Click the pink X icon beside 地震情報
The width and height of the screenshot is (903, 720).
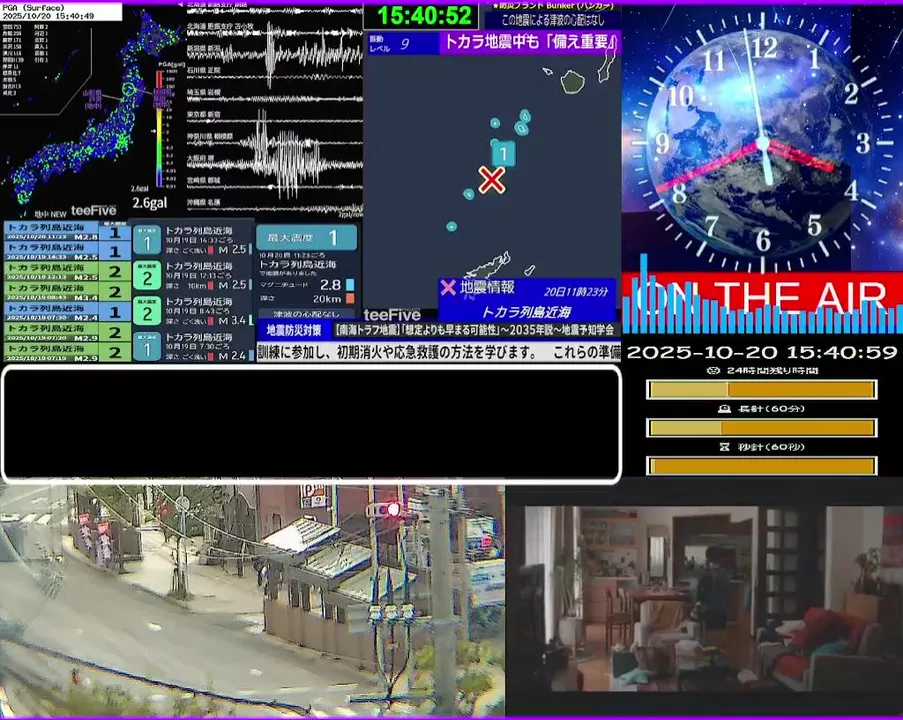447,287
